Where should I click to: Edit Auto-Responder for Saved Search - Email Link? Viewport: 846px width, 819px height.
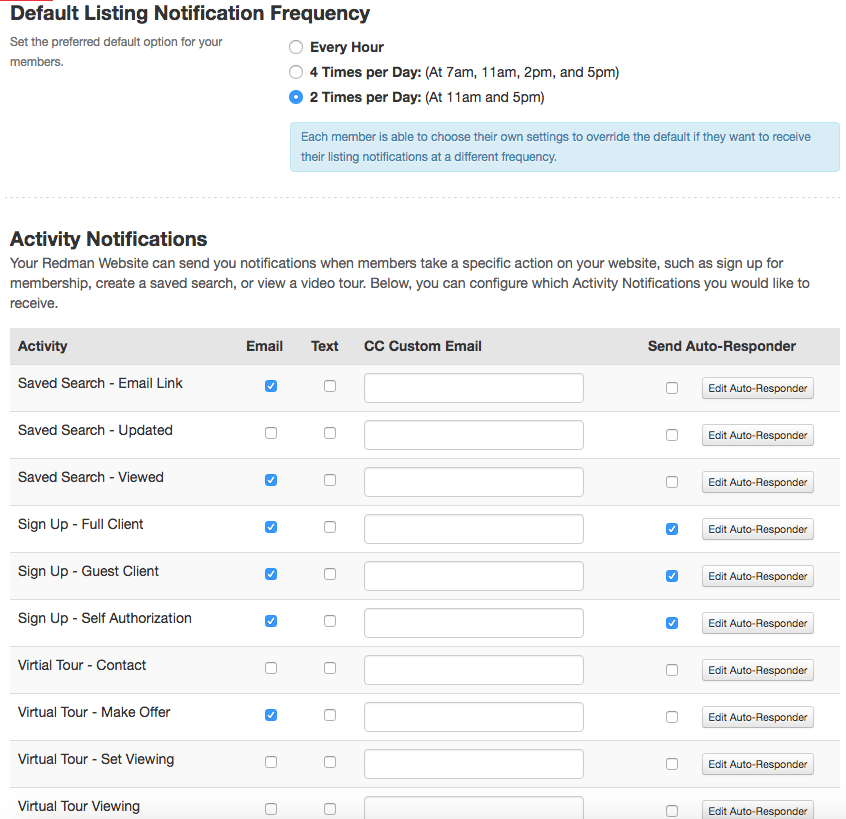(757, 388)
